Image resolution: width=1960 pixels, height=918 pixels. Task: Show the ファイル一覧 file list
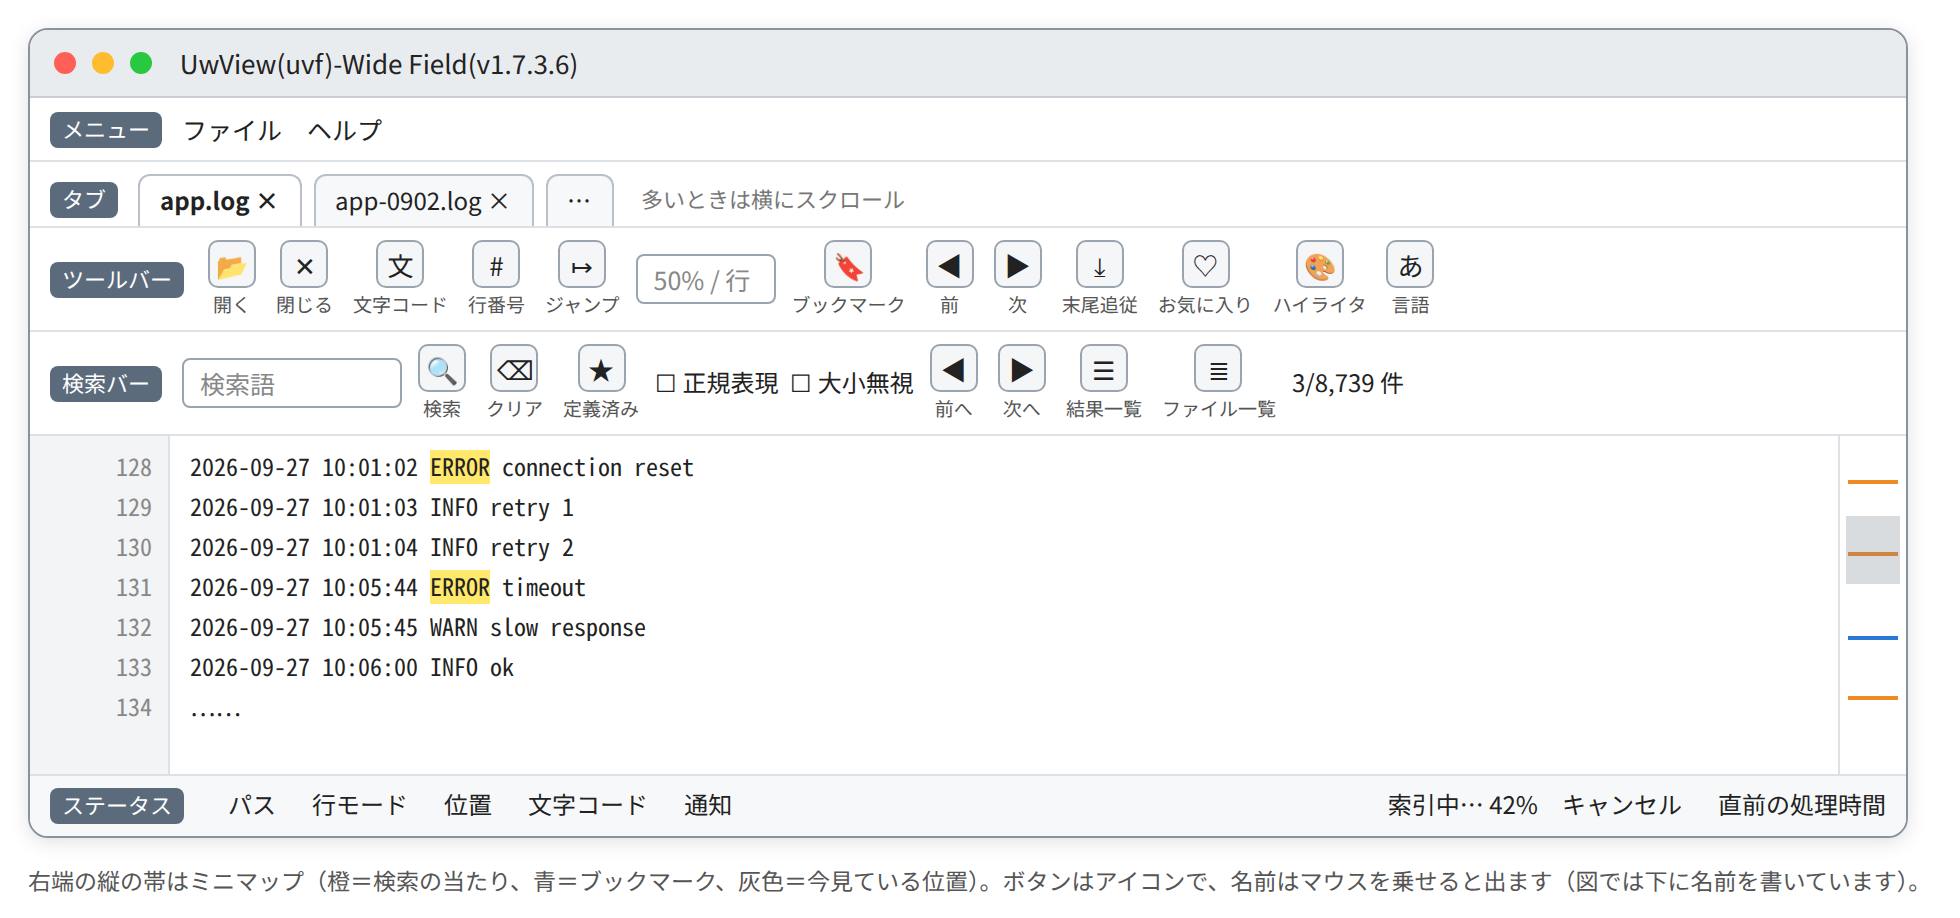pyautogui.click(x=1217, y=369)
